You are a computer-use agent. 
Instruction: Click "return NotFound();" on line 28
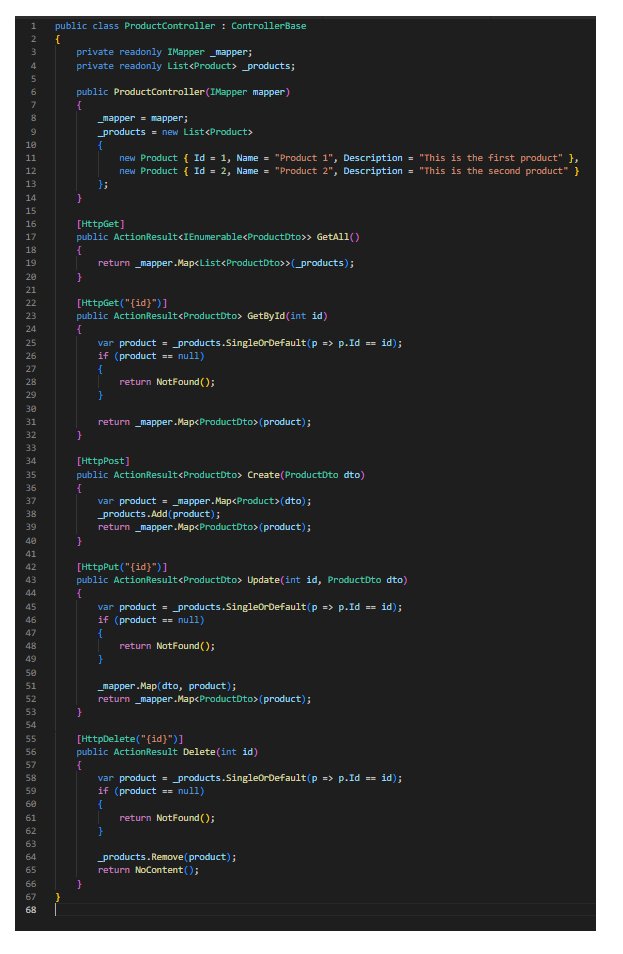[167, 382]
